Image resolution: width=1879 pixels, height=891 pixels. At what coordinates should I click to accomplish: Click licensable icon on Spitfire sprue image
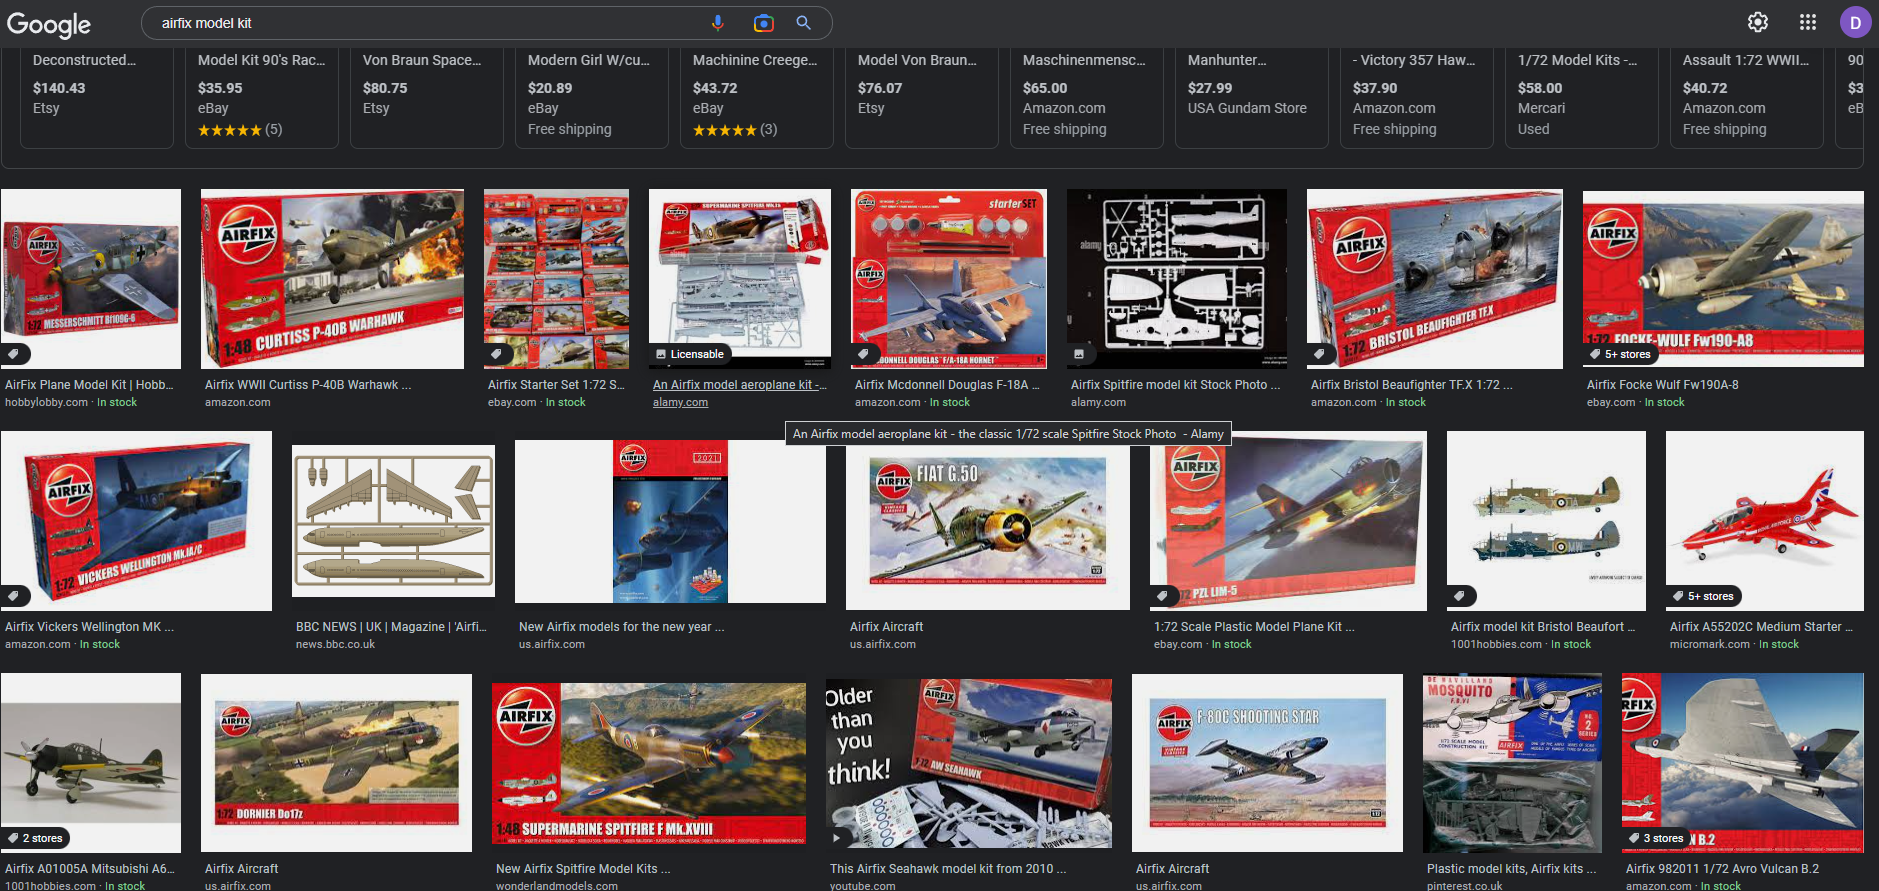coord(1080,354)
